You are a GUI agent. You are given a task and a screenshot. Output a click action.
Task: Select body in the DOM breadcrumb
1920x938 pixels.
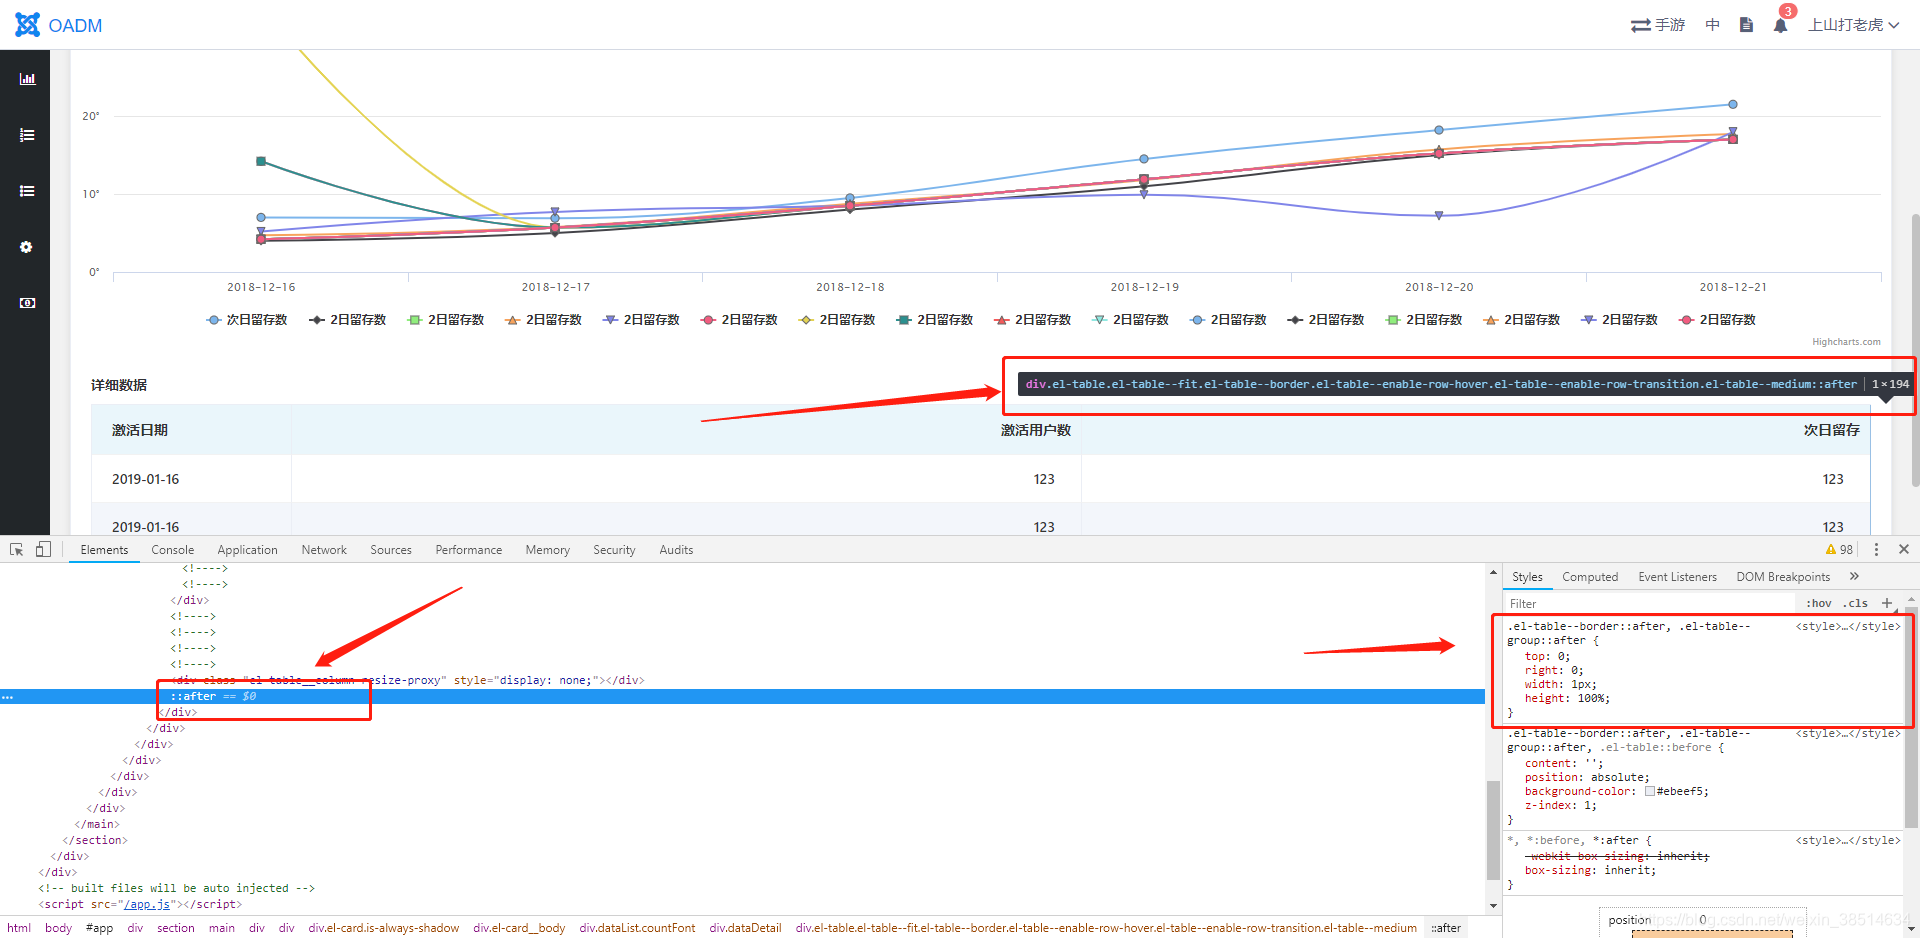(x=59, y=928)
